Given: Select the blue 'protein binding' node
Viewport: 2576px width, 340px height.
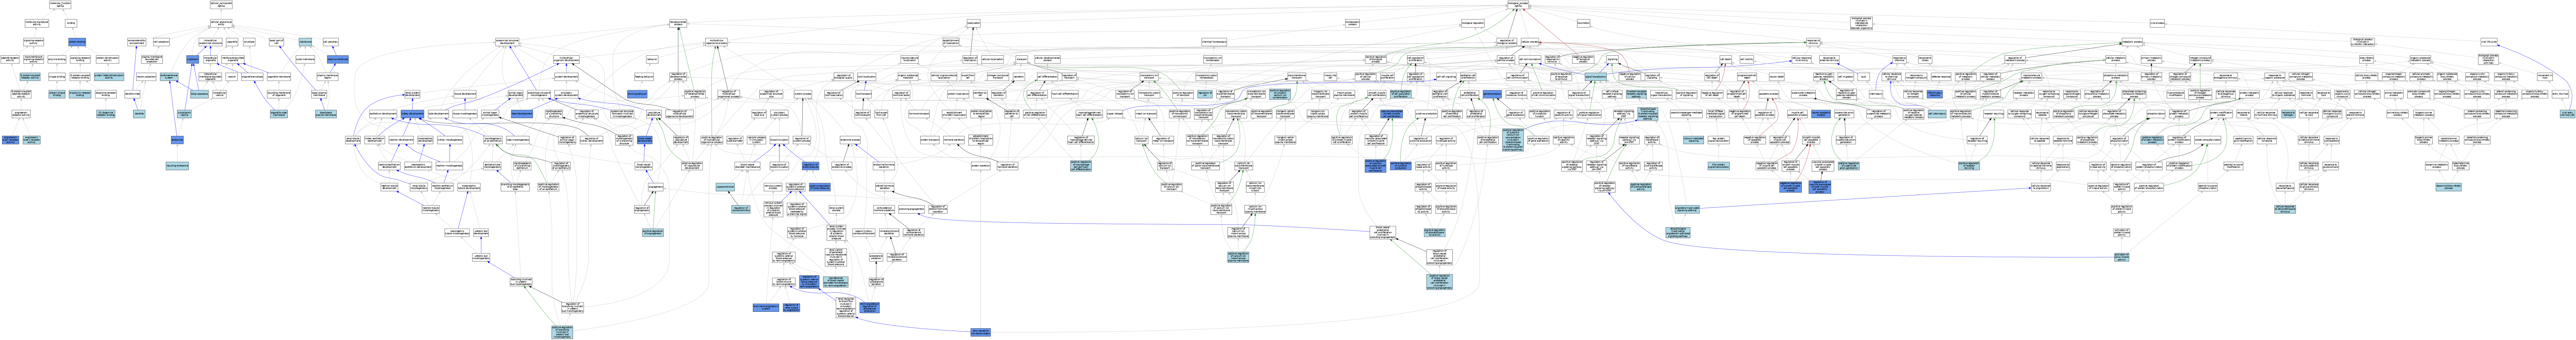Looking at the screenshot, I should 77,42.
